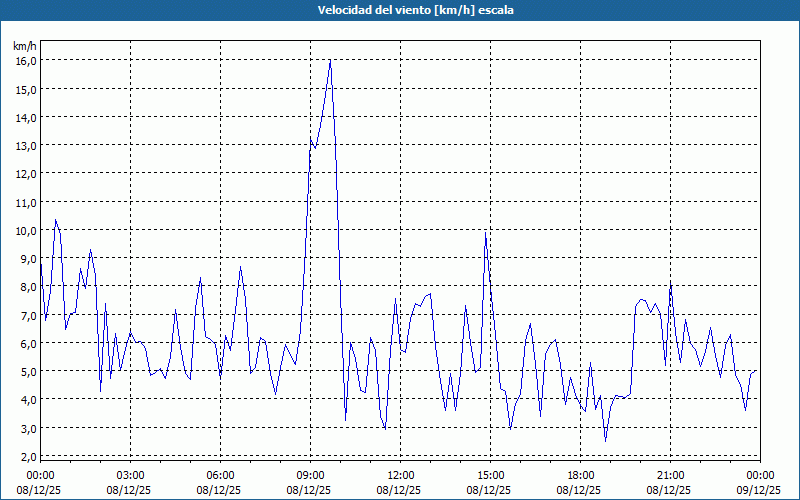Click the 7,0 y-axis label

click(25, 315)
